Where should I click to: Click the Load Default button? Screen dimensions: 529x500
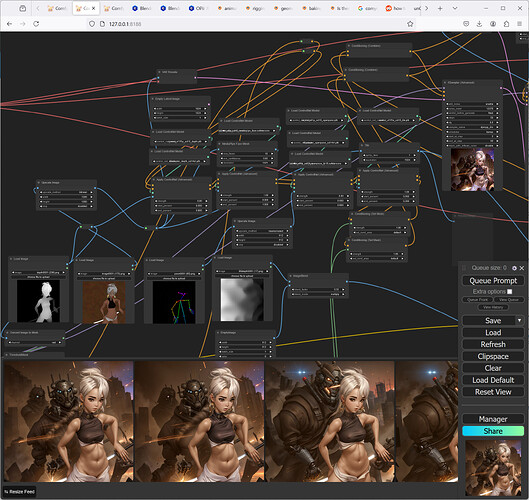point(493,380)
